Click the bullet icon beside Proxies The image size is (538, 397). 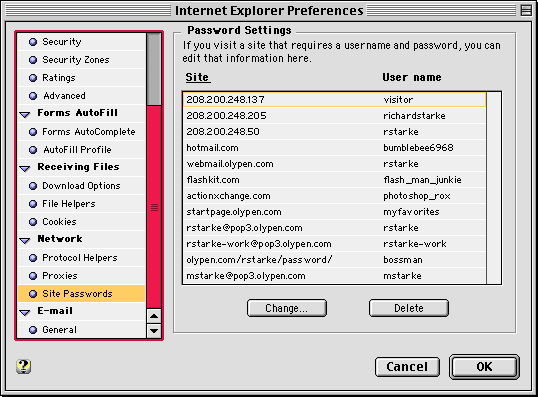[33, 276]
